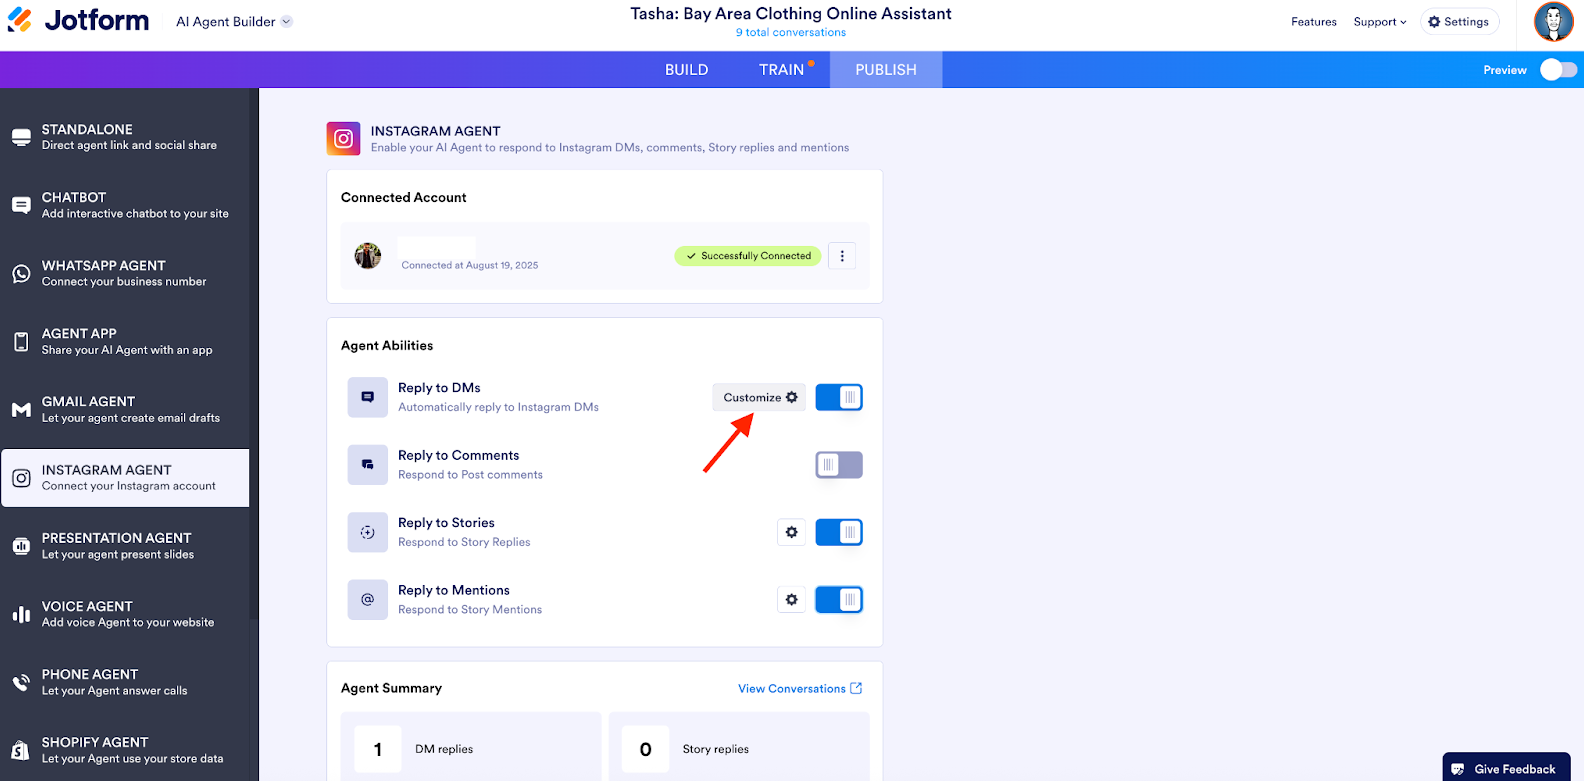Select the Gmail Agent sidebar icon
1584x781 pixels.
click(x=21, y=410)
